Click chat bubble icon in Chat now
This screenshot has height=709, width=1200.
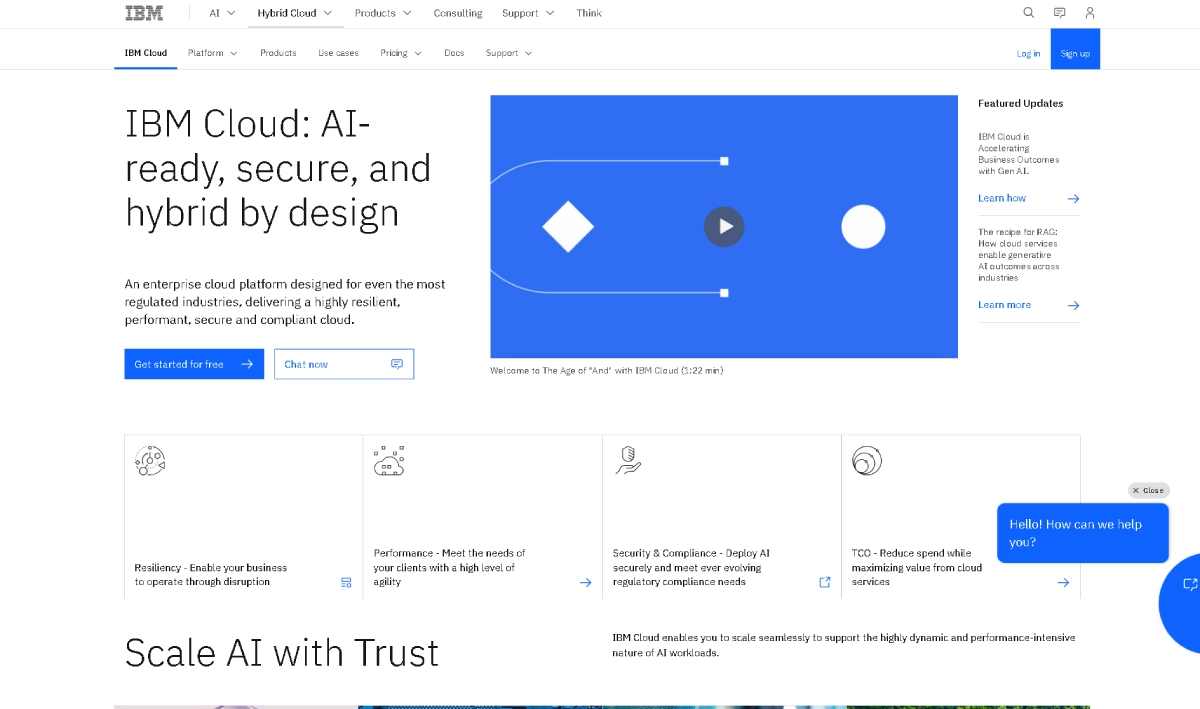397,364
